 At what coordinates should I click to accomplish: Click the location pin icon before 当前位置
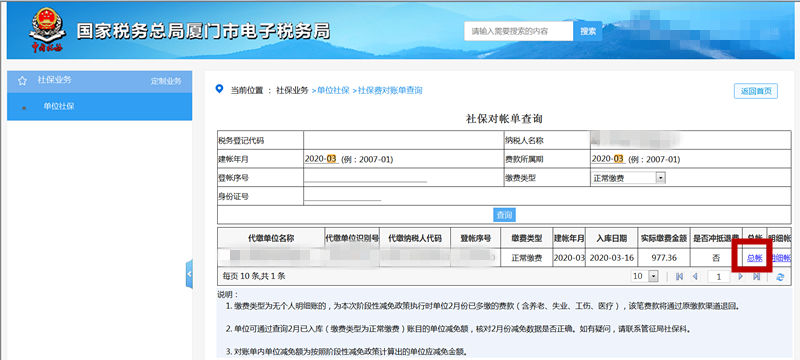[219, 89]
